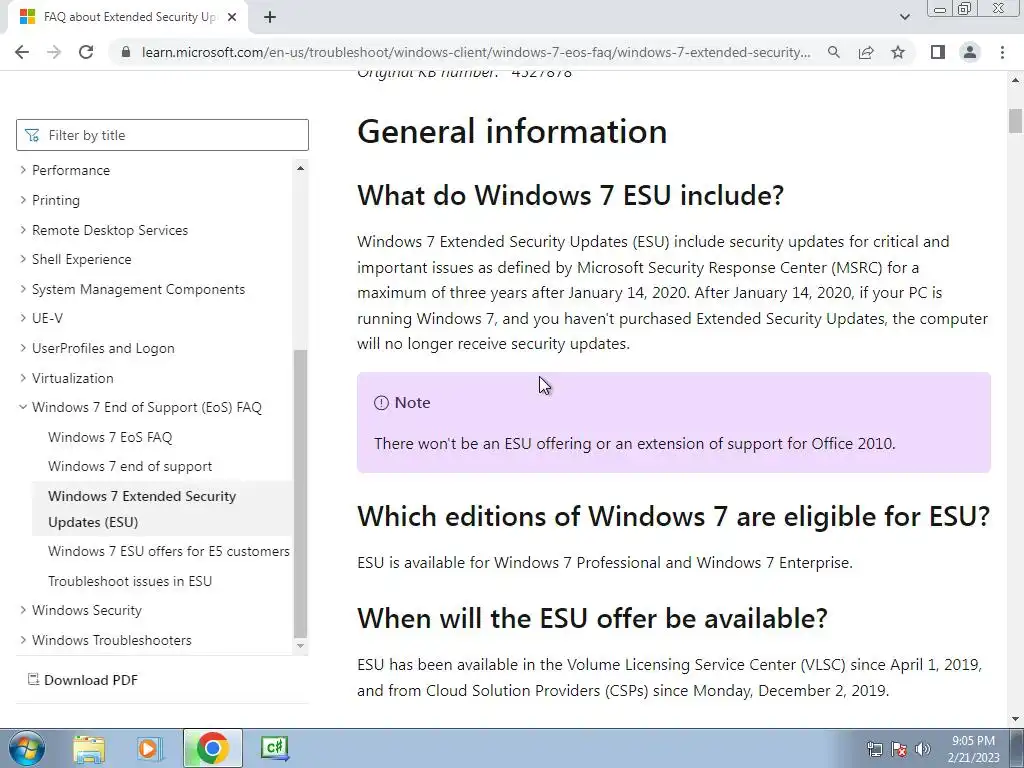Click heading When will the ESU offer be available?
The width and height of the screenshot is (1024, 768).
pos(592,618)
